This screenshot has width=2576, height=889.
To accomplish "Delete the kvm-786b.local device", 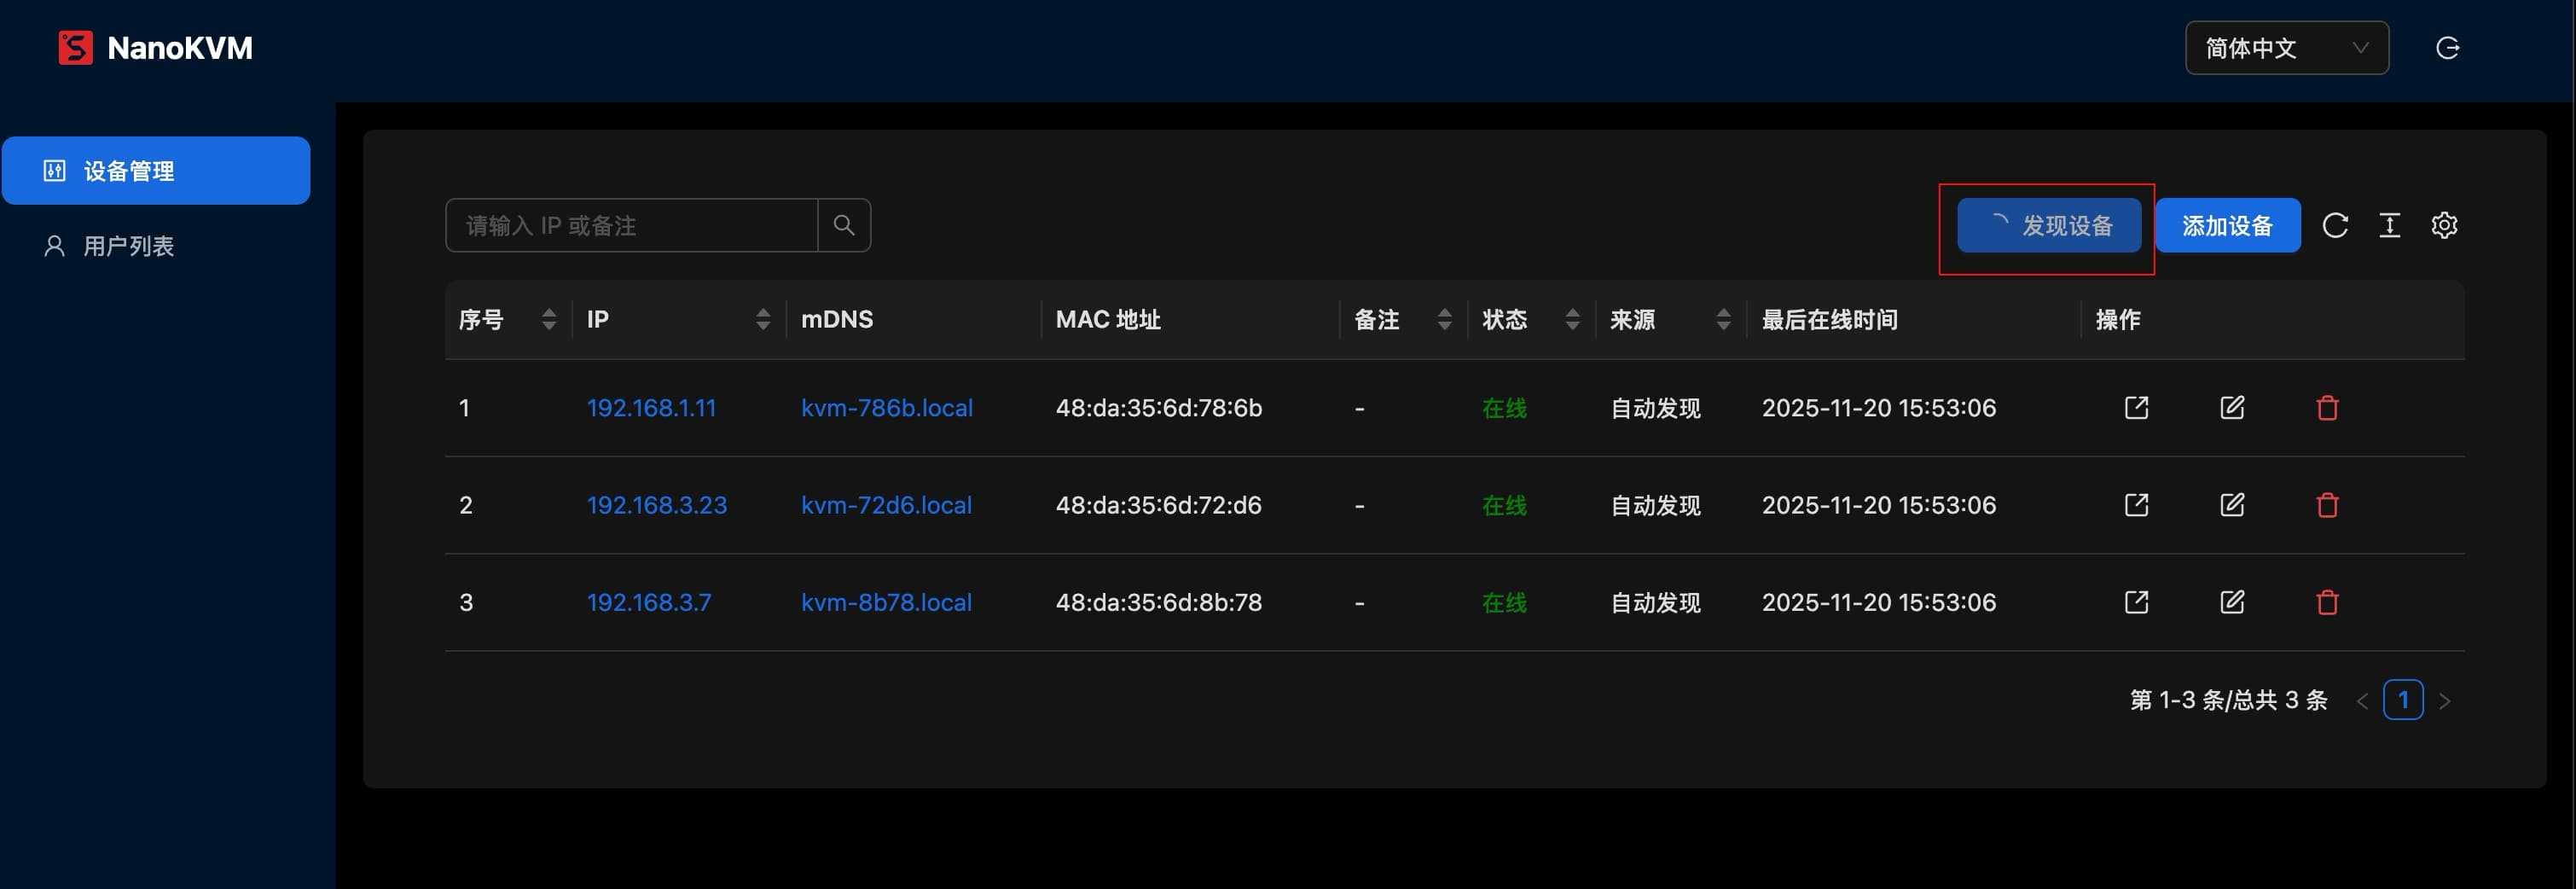I will pos(2327,408).
